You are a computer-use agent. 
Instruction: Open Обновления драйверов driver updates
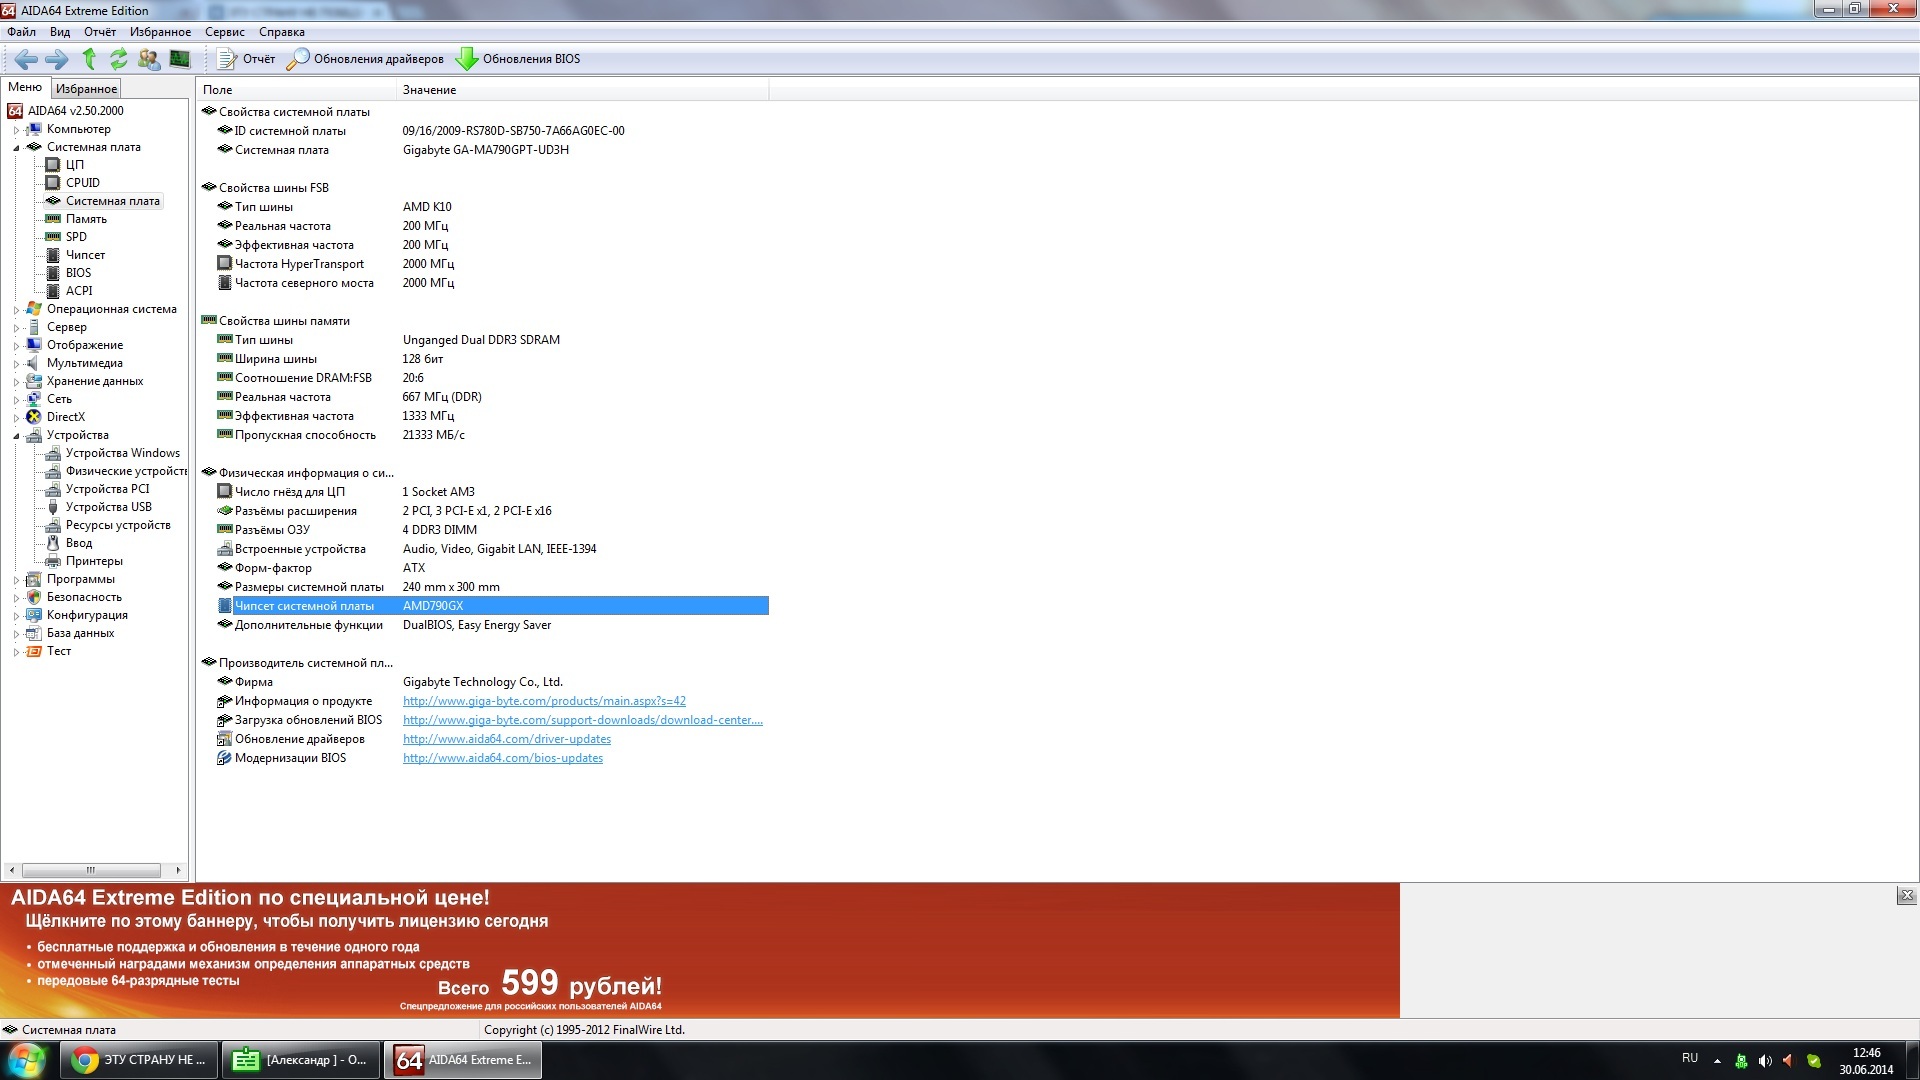click(x=365, y=59)
